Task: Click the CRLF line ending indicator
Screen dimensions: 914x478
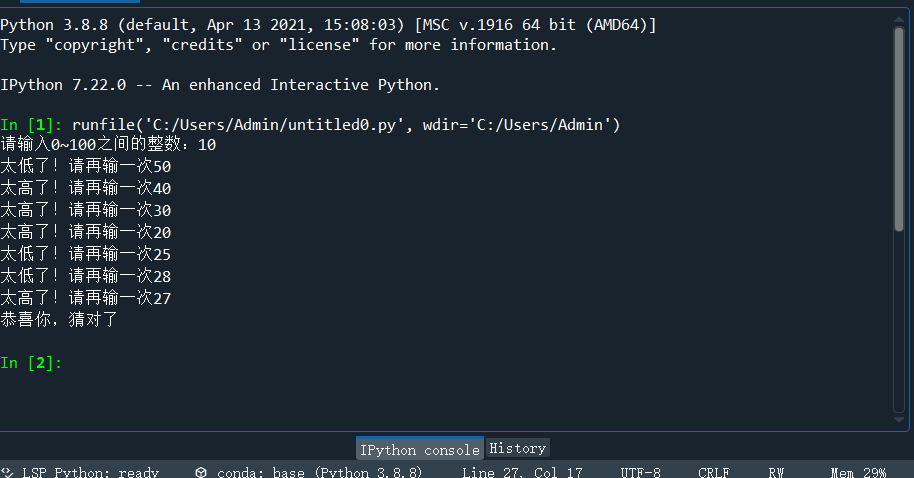Action: (x=713, y=472)
